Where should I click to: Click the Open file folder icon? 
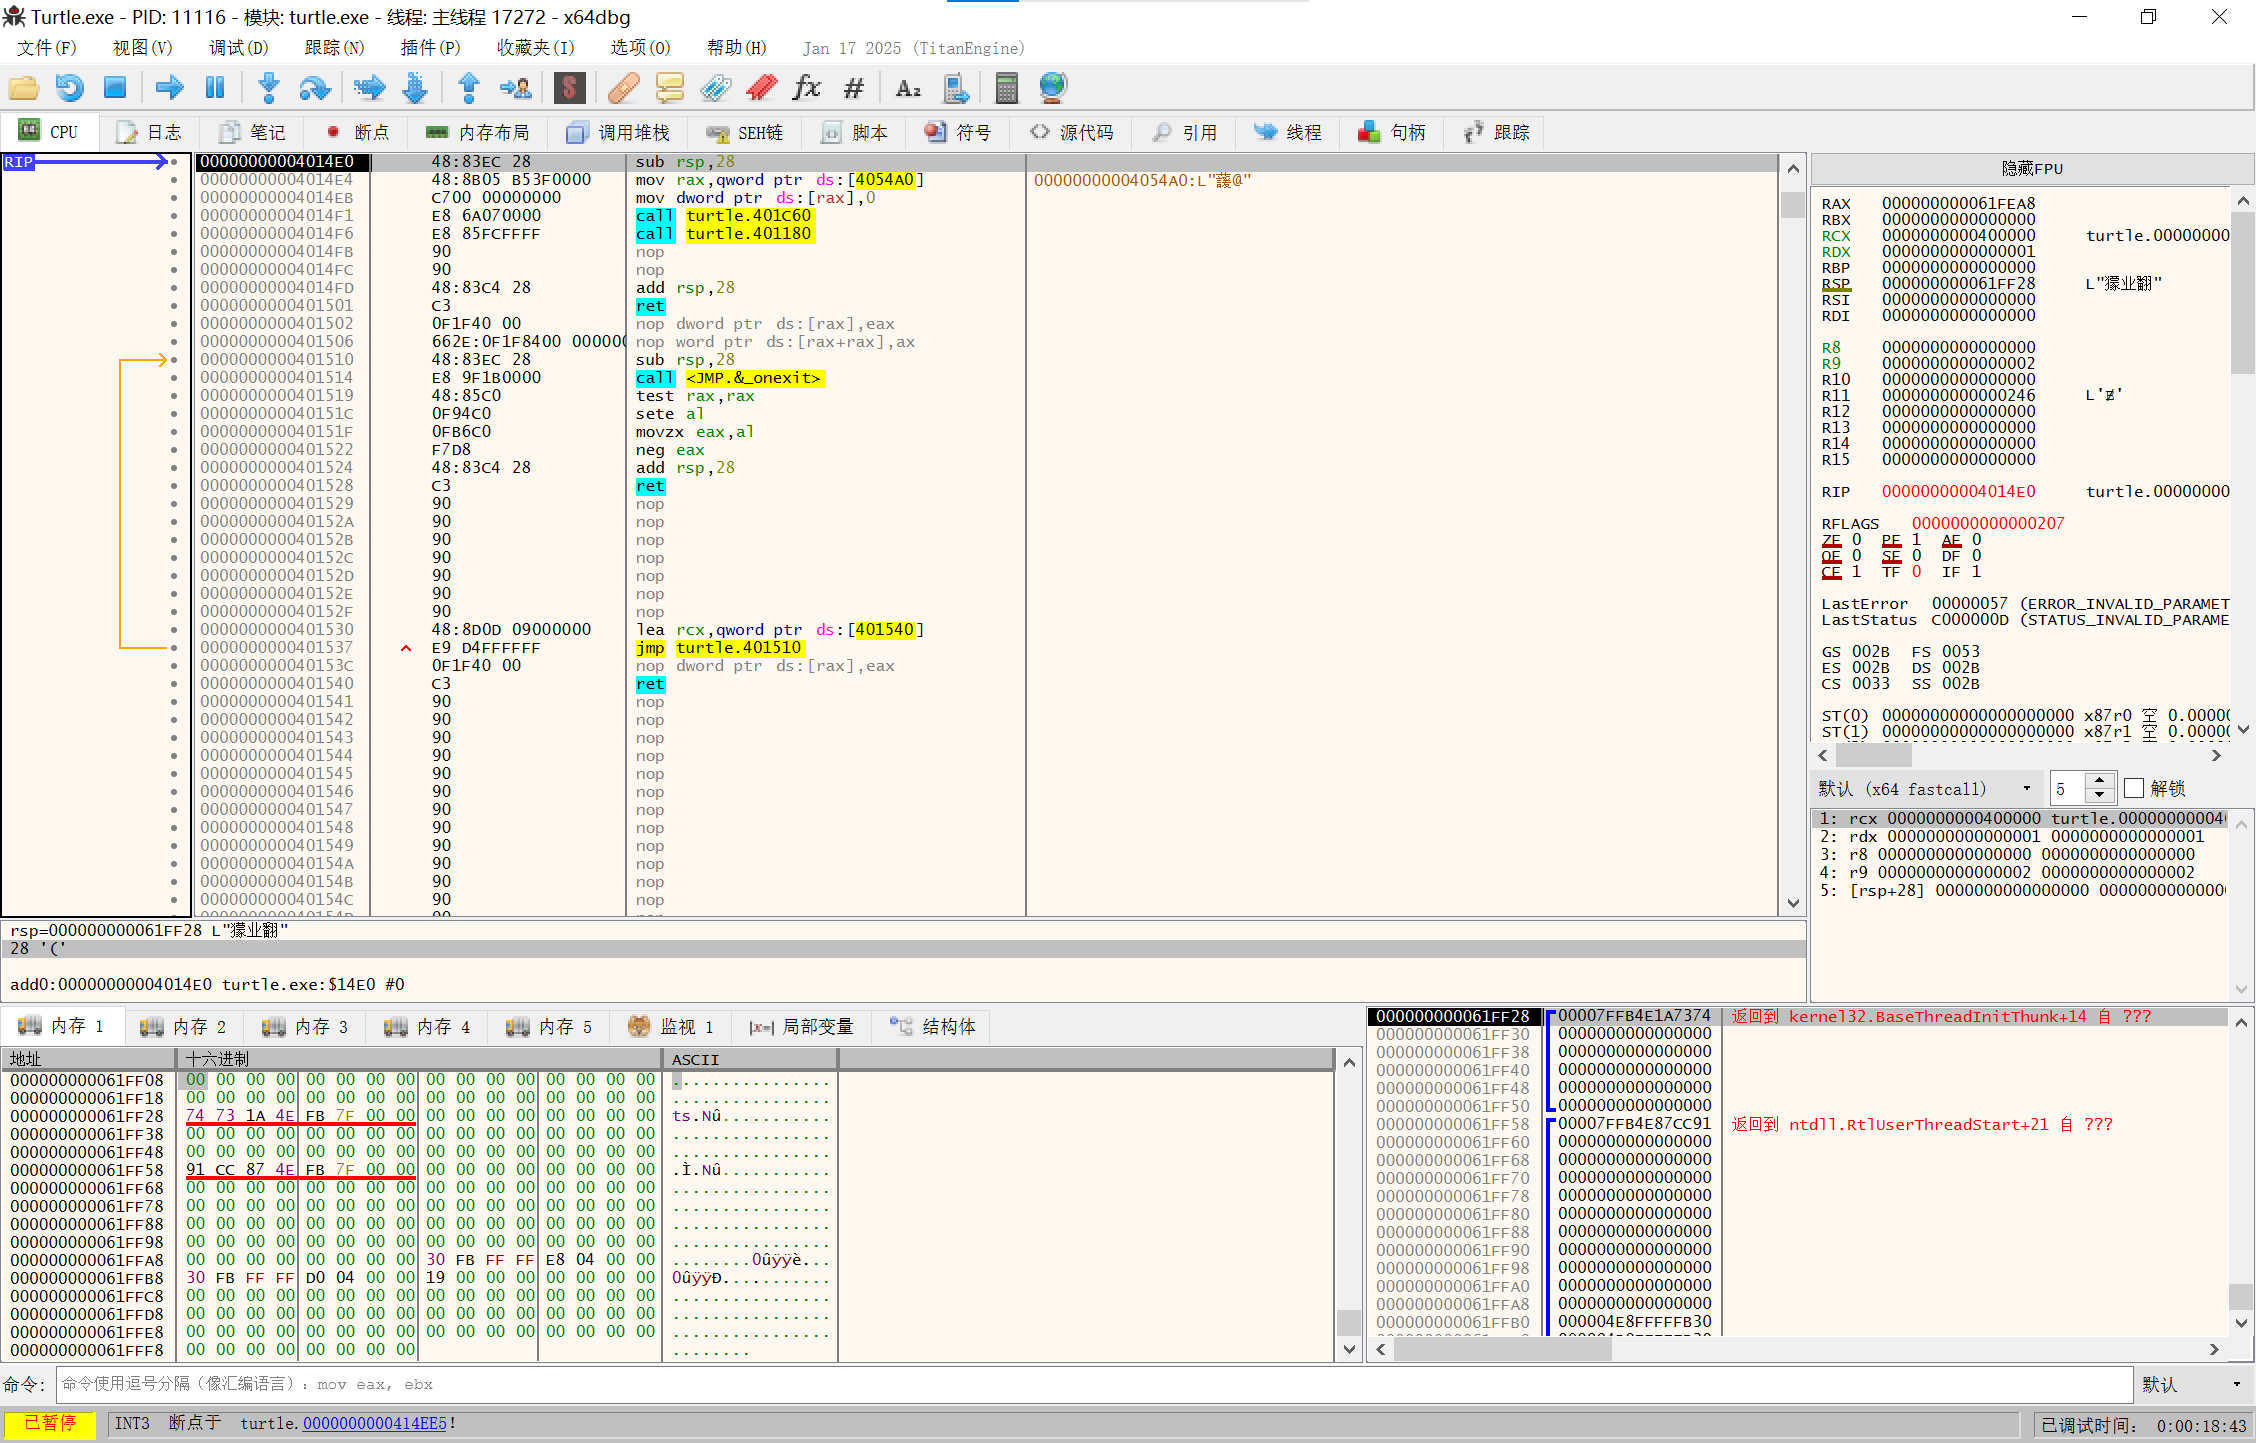pos(23,88)
